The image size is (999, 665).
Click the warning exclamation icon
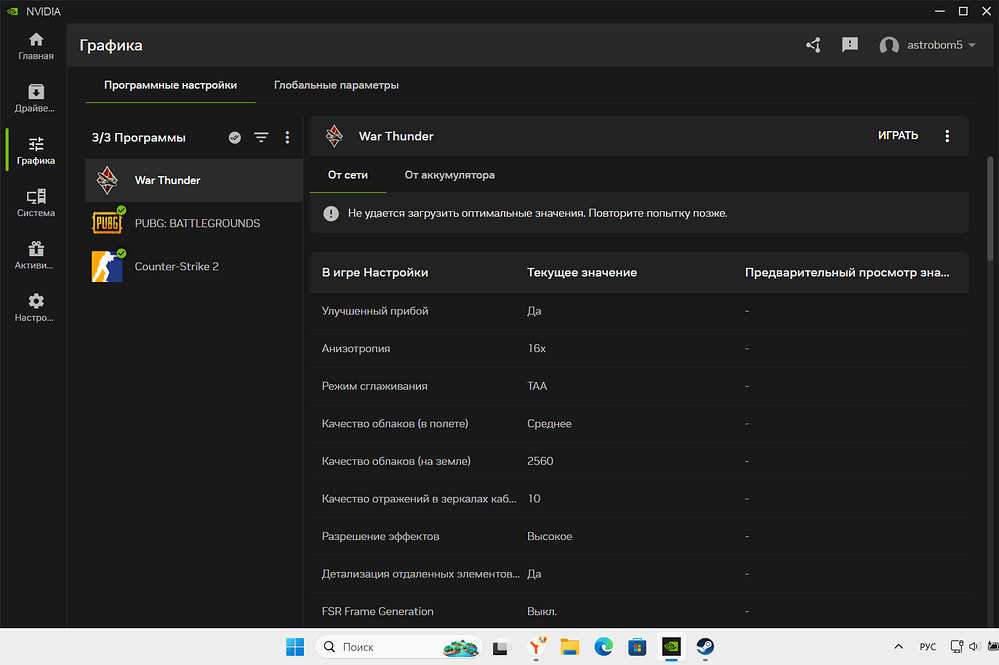(331, 213)
